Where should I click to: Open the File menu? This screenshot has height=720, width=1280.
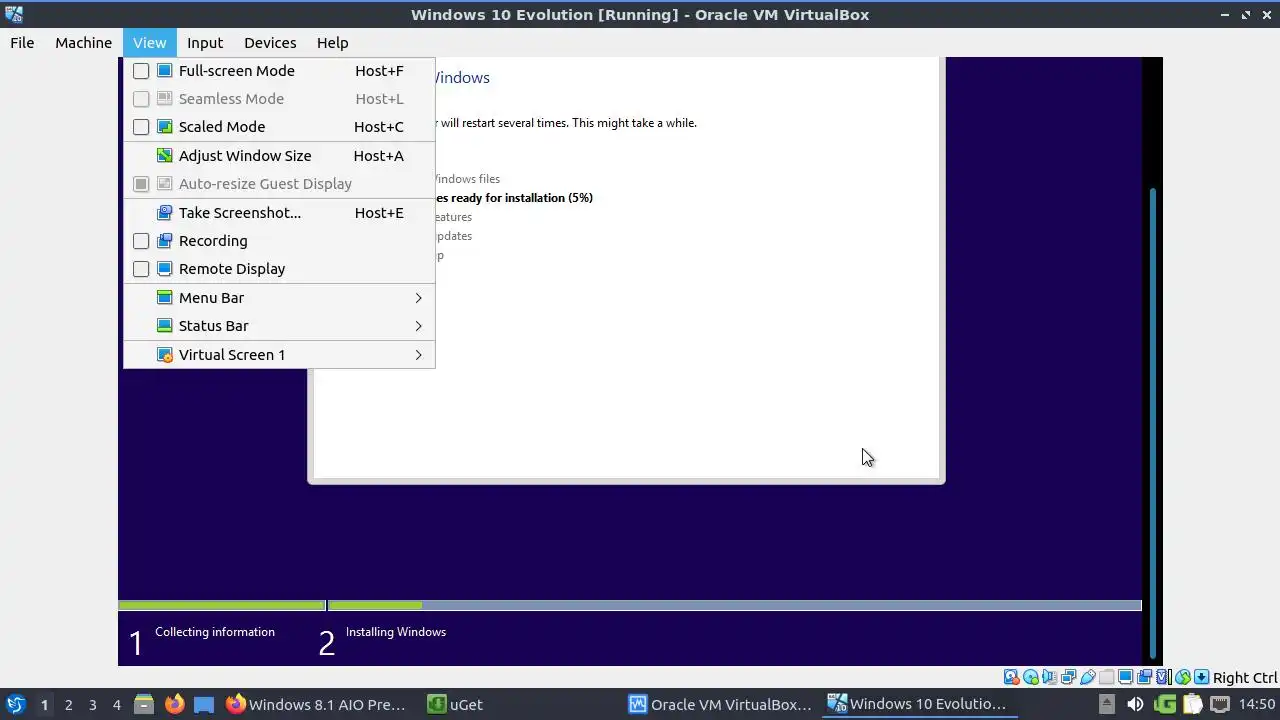22,43
